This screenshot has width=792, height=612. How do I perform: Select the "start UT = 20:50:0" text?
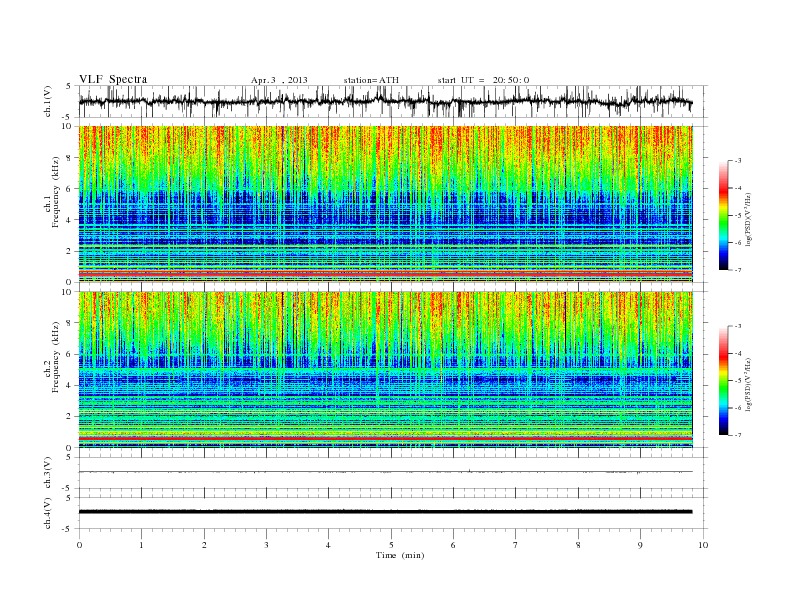click(483, 80)
